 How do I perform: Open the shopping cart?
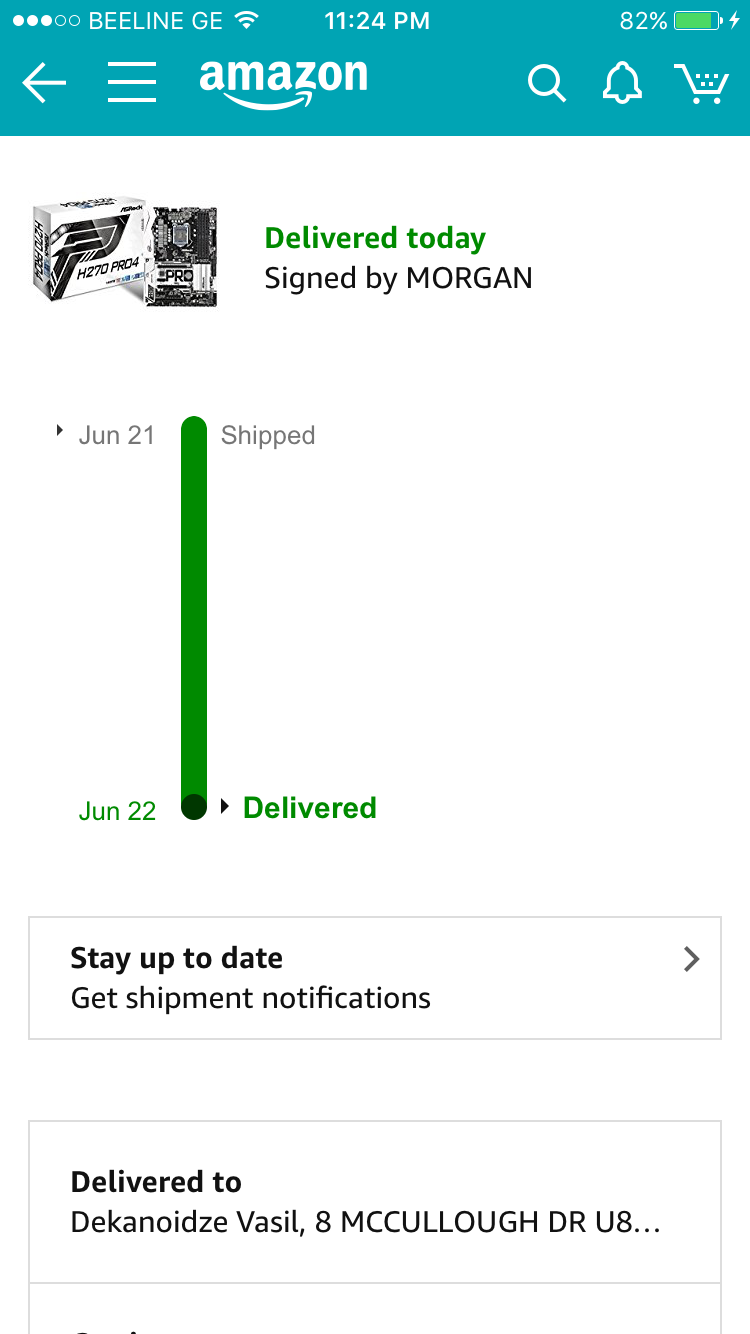(x=701, y=83)
